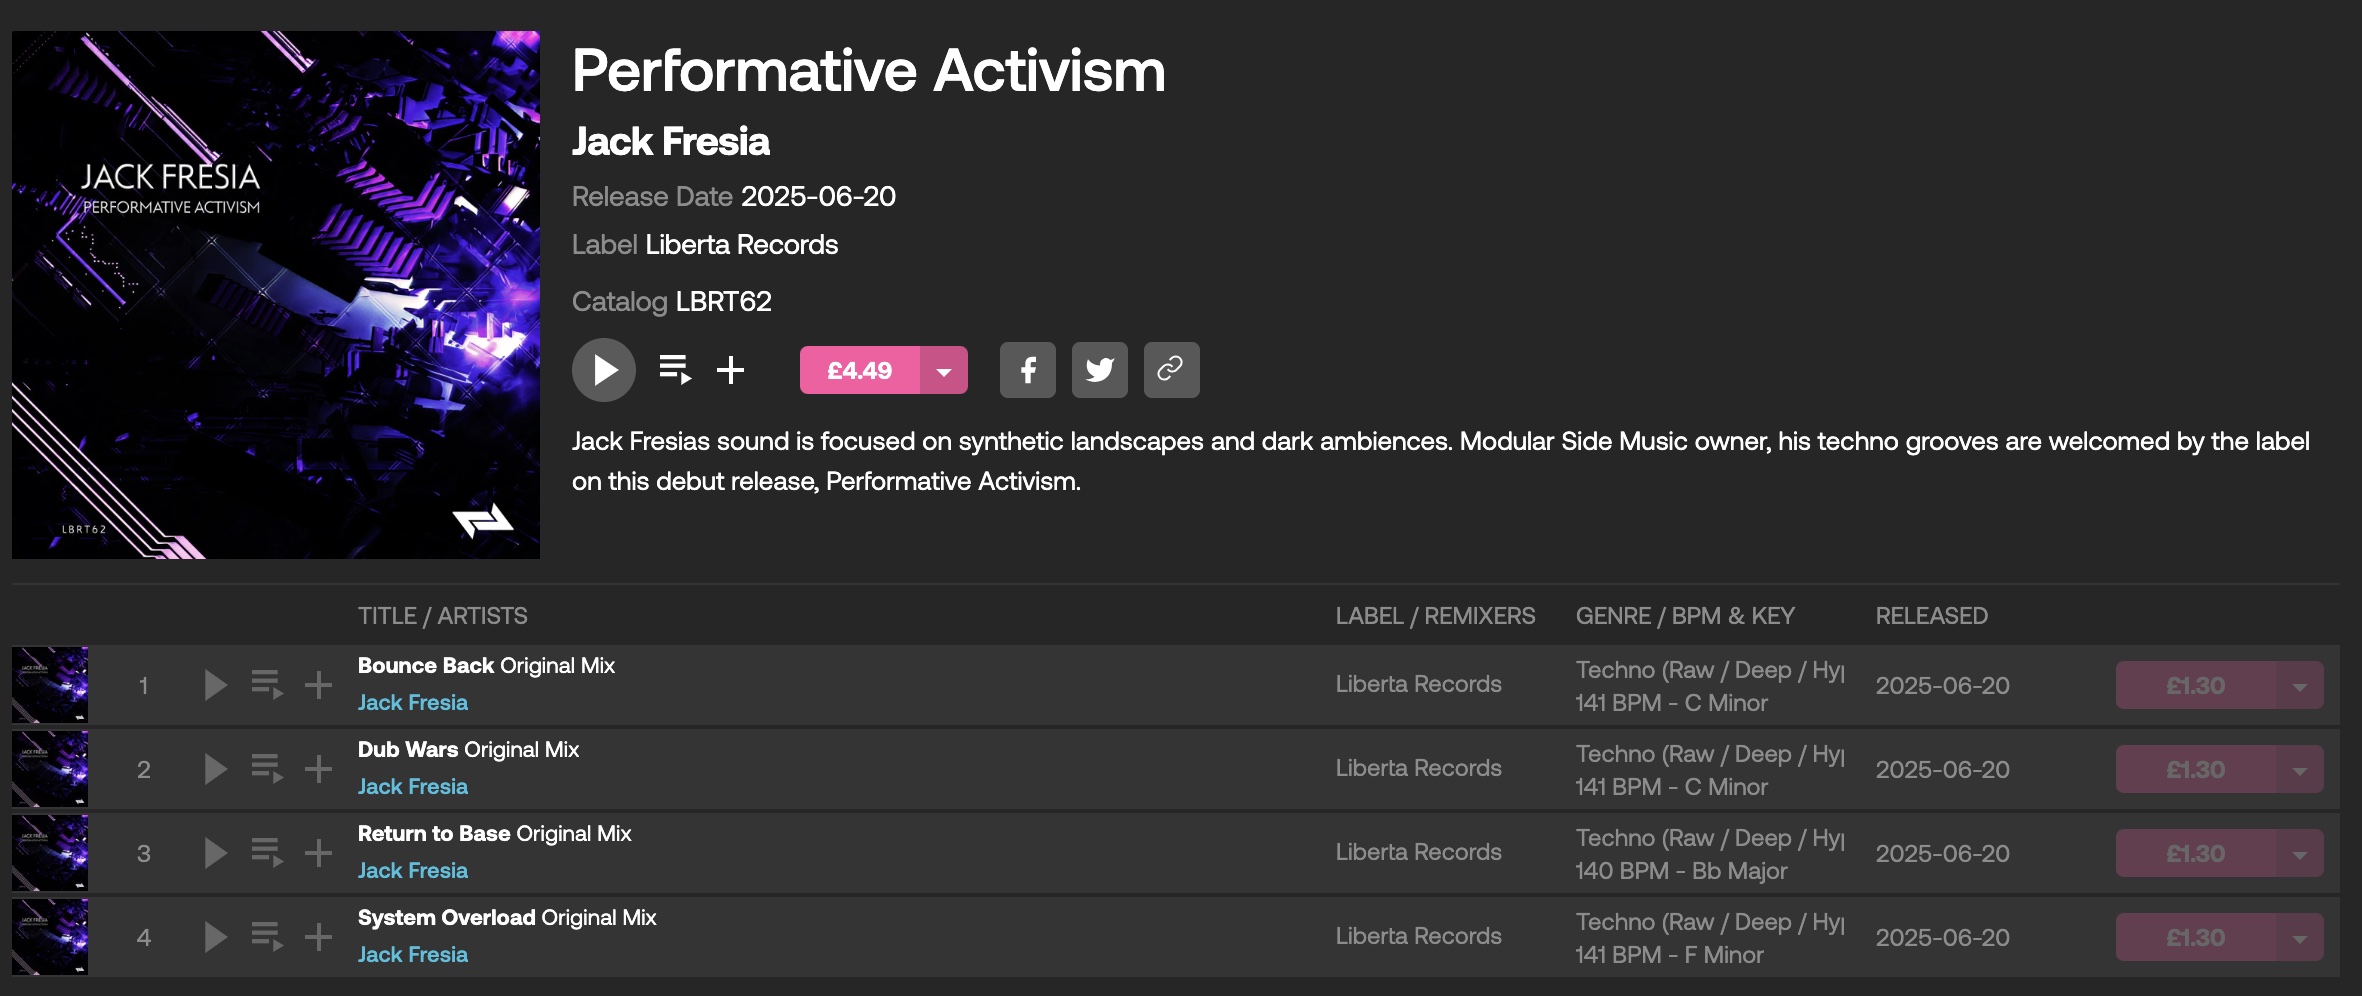Open the Bounce Back track title
The width and height of the screenshot is (2362, 996).
point(426,666)
